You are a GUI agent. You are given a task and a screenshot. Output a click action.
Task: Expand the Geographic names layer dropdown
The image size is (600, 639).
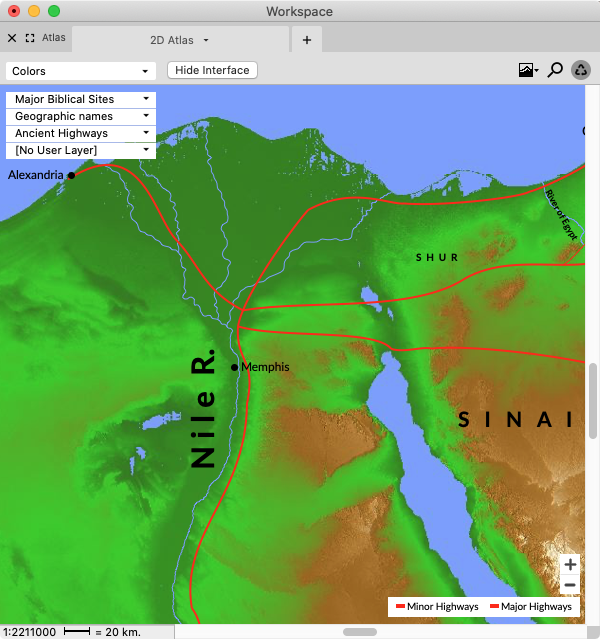coord(81,116)
